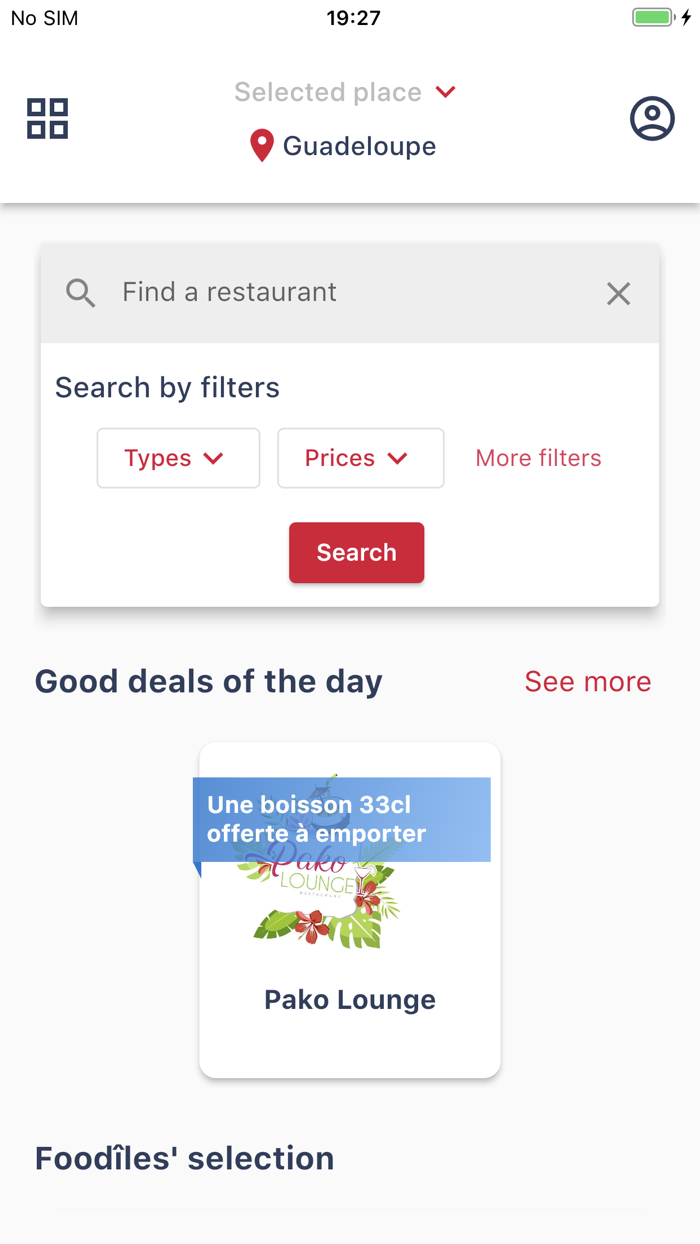Viewport: 700px width, 1244px height.
Task: Open your user profile account icon
Action: pos(652,118)
